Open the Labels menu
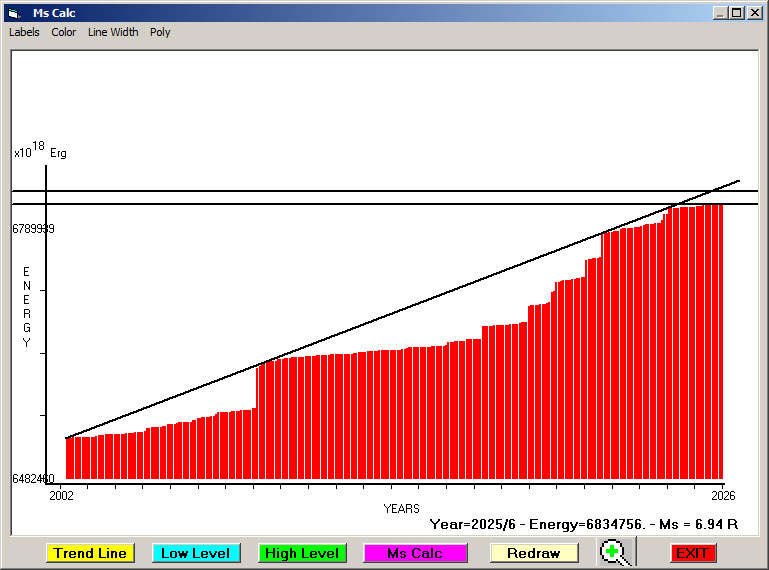The image size is (769, 570). (24, 32)
